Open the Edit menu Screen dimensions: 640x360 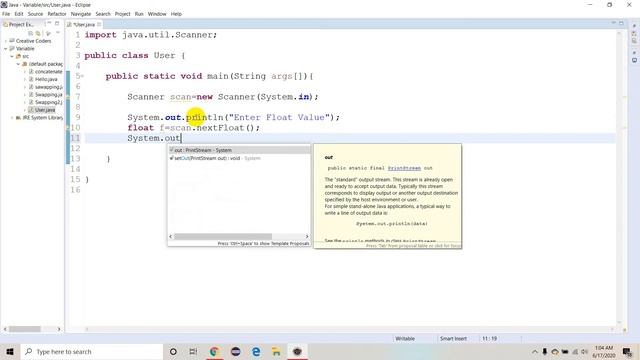(19, 14)
